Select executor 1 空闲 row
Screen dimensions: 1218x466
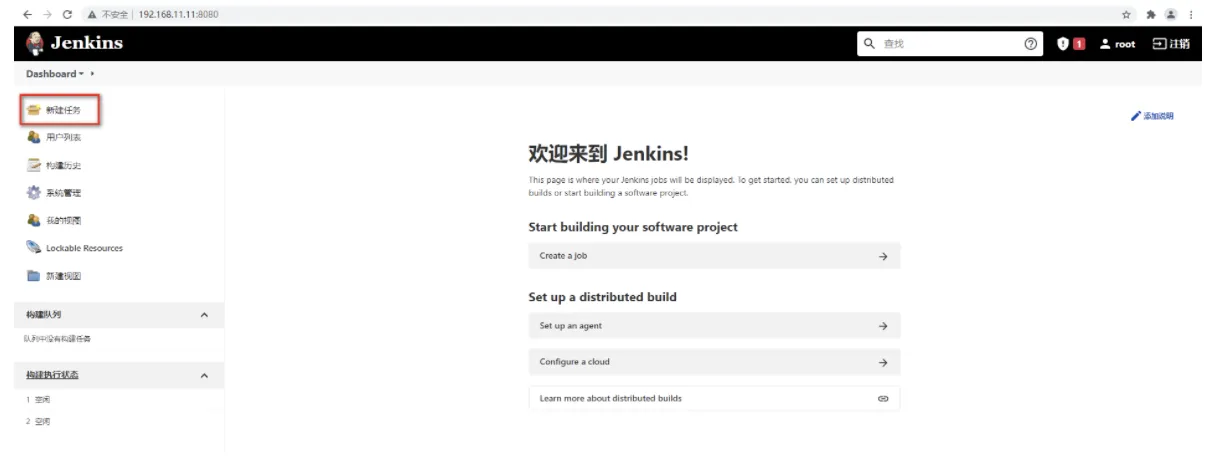pyautogui.click(x=40, y=400)
